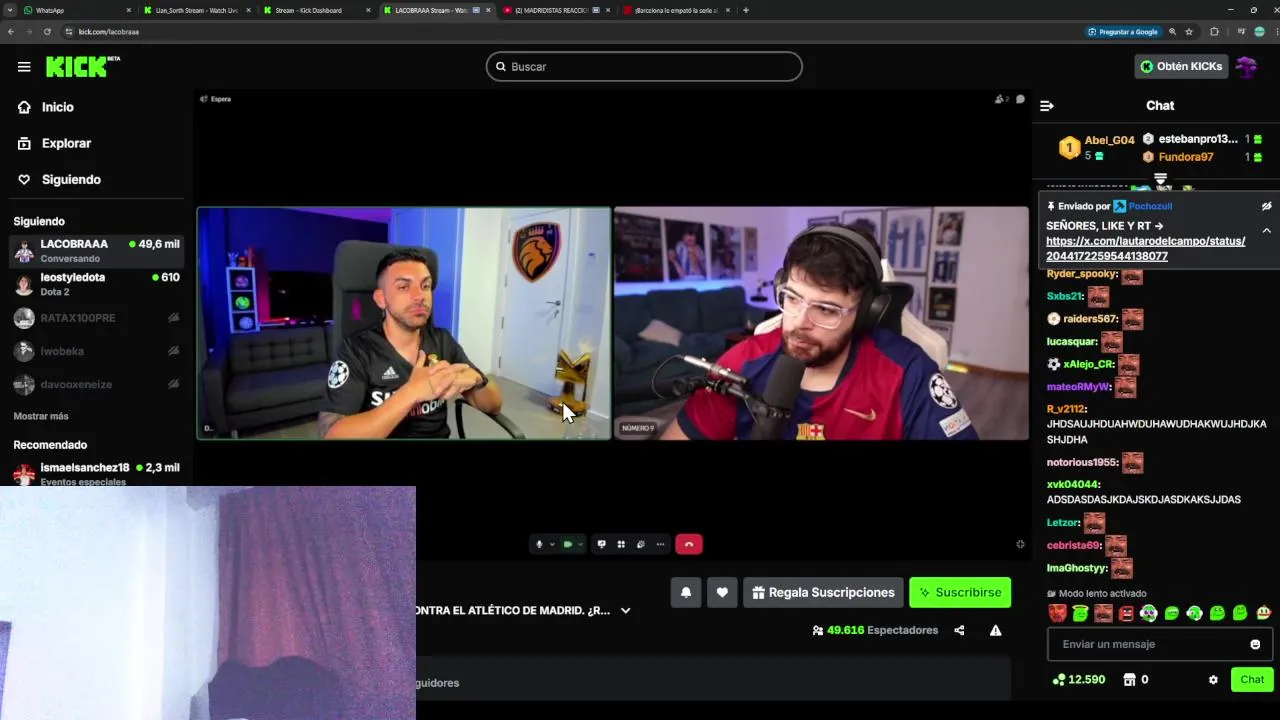Click the 49.616 Espectadores count

[x=875, y=630]
